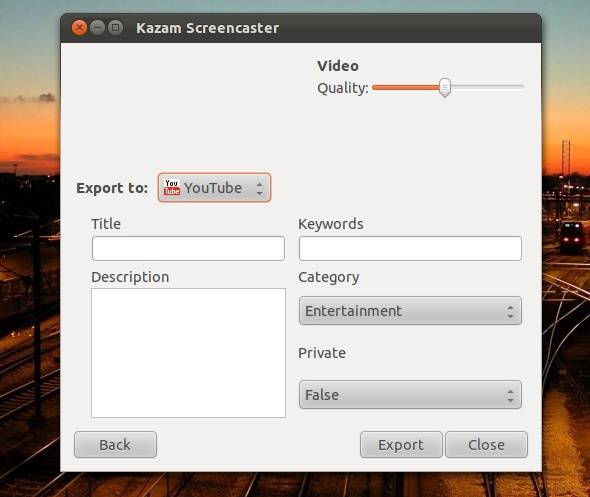Minimize the Kazam Screencaster window
This screenshot has width=590, height=497.
97,28
